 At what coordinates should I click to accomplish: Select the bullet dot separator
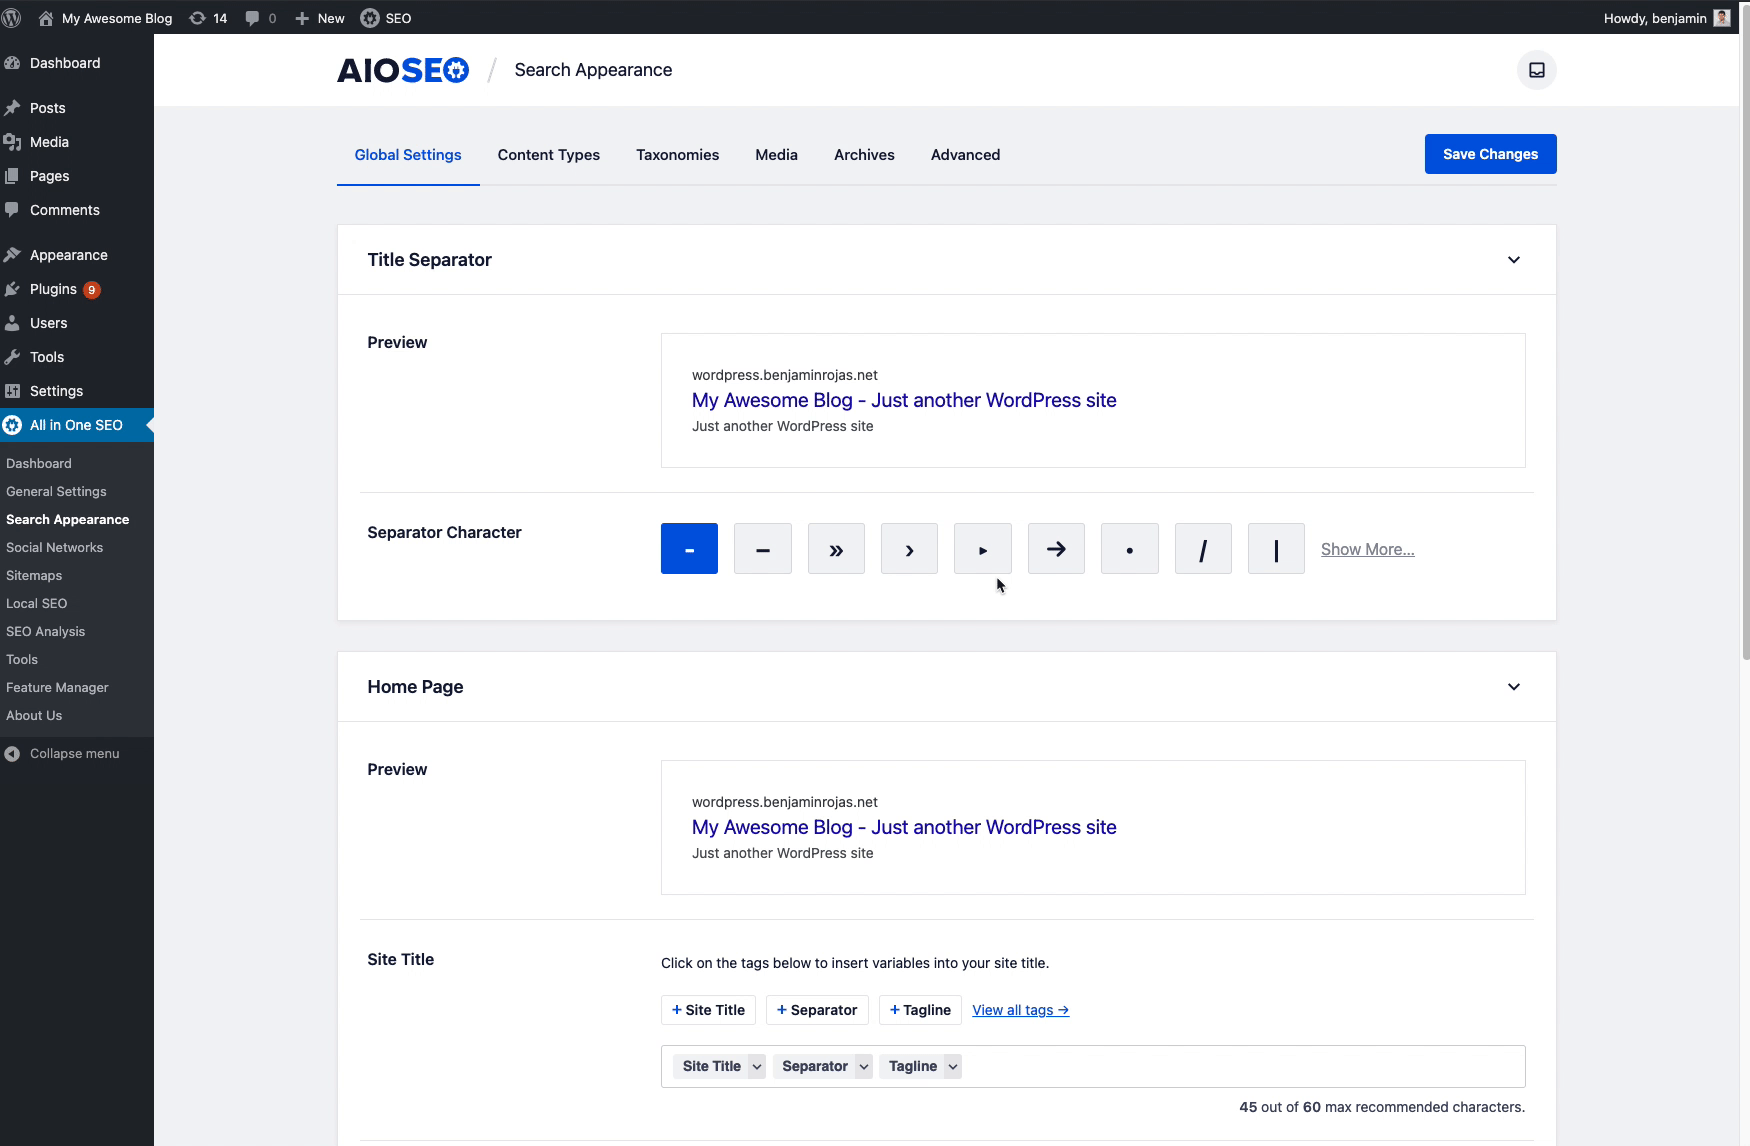coord(1130,549)
